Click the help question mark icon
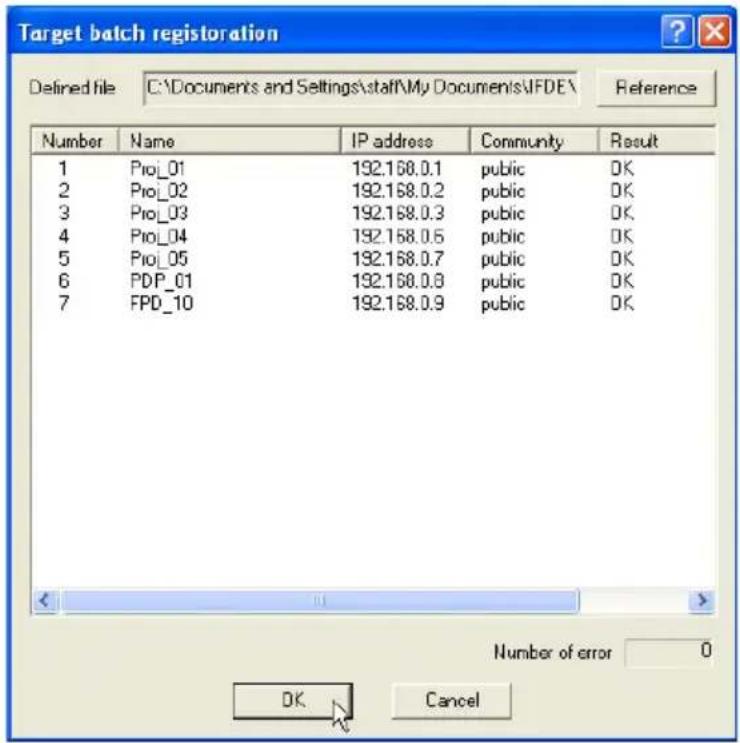 pos(677,31)
